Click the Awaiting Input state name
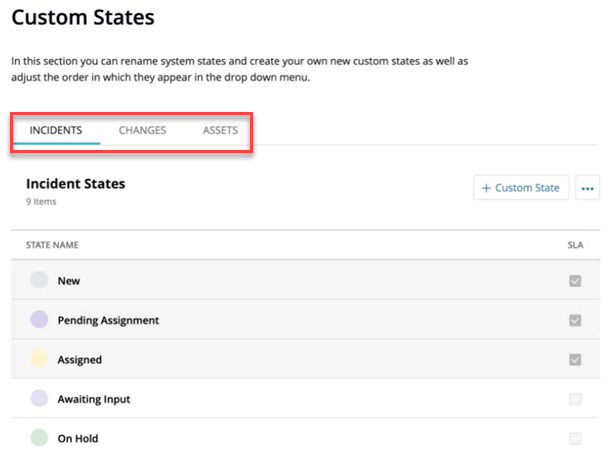The width and height of the screenshot is (612, 450). (x=94, y=399)
